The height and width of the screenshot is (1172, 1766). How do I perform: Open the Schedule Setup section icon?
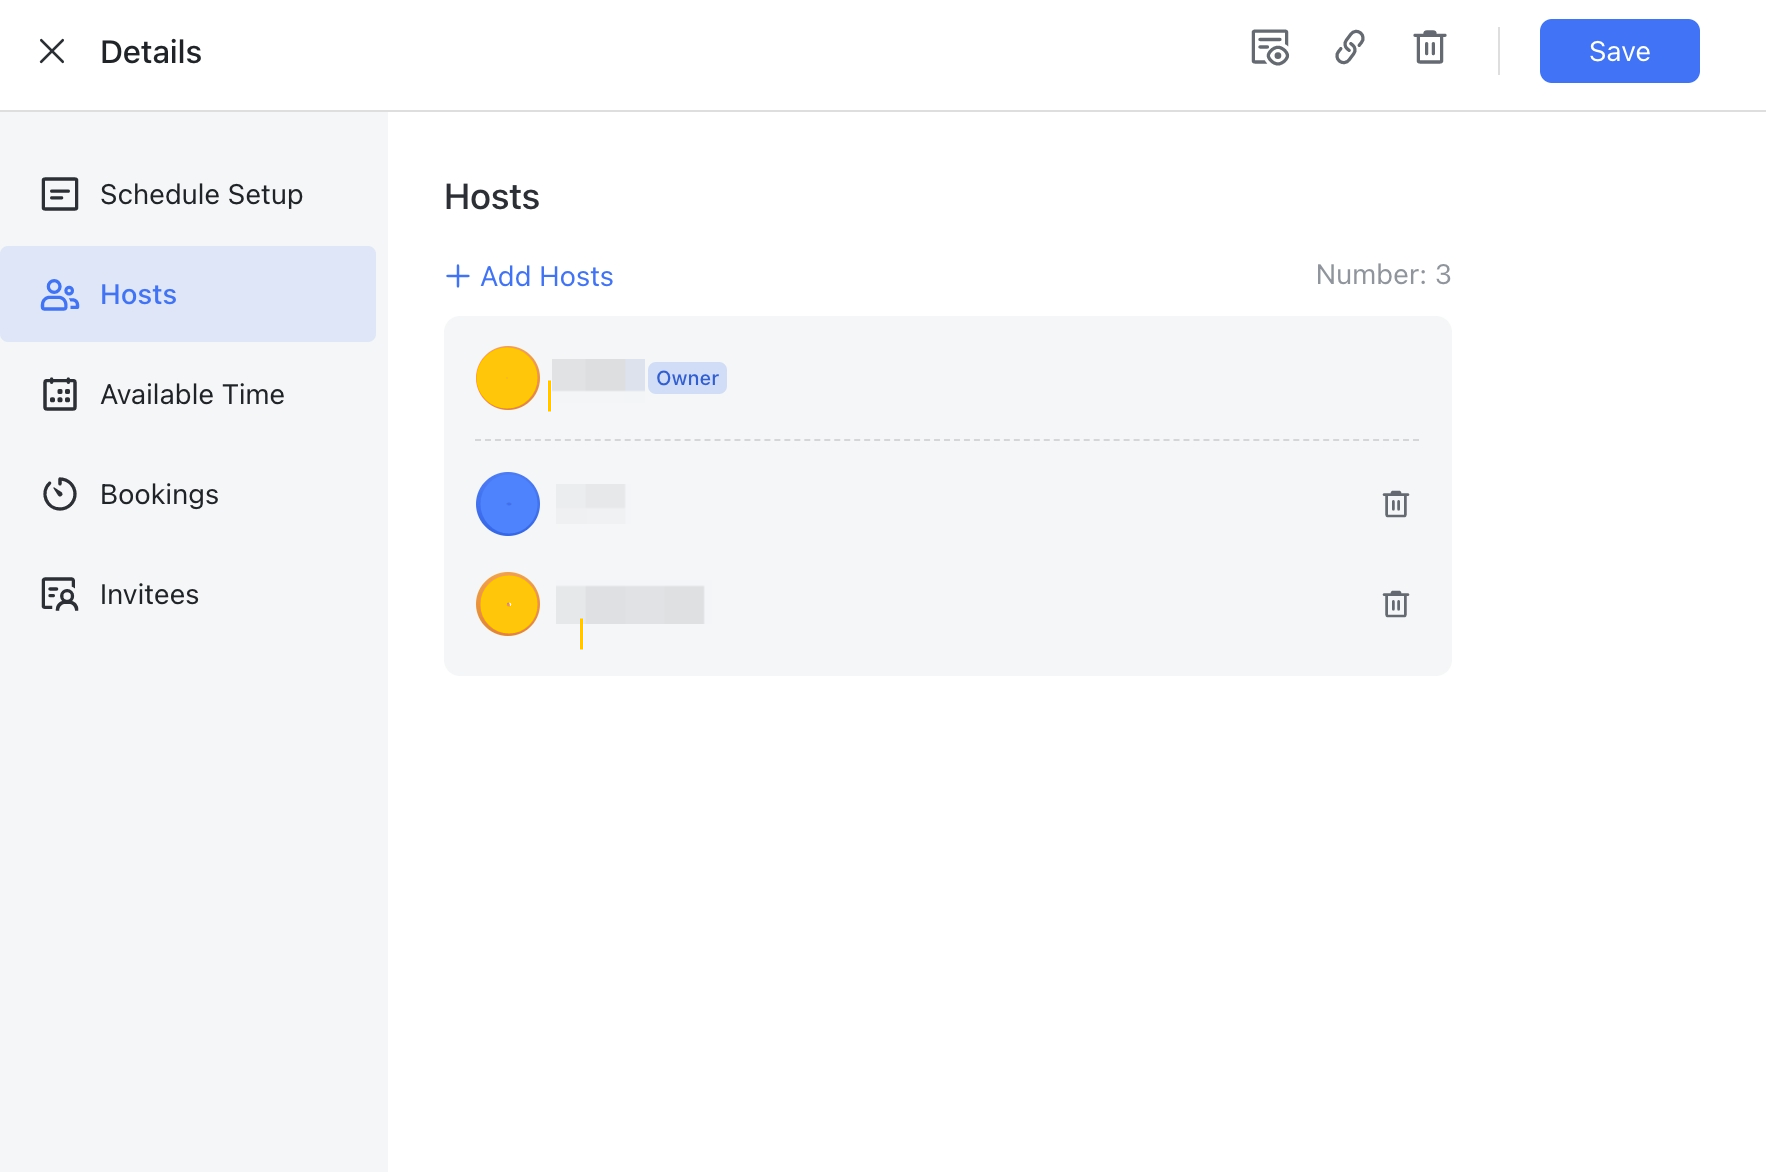tap(60, 194)
